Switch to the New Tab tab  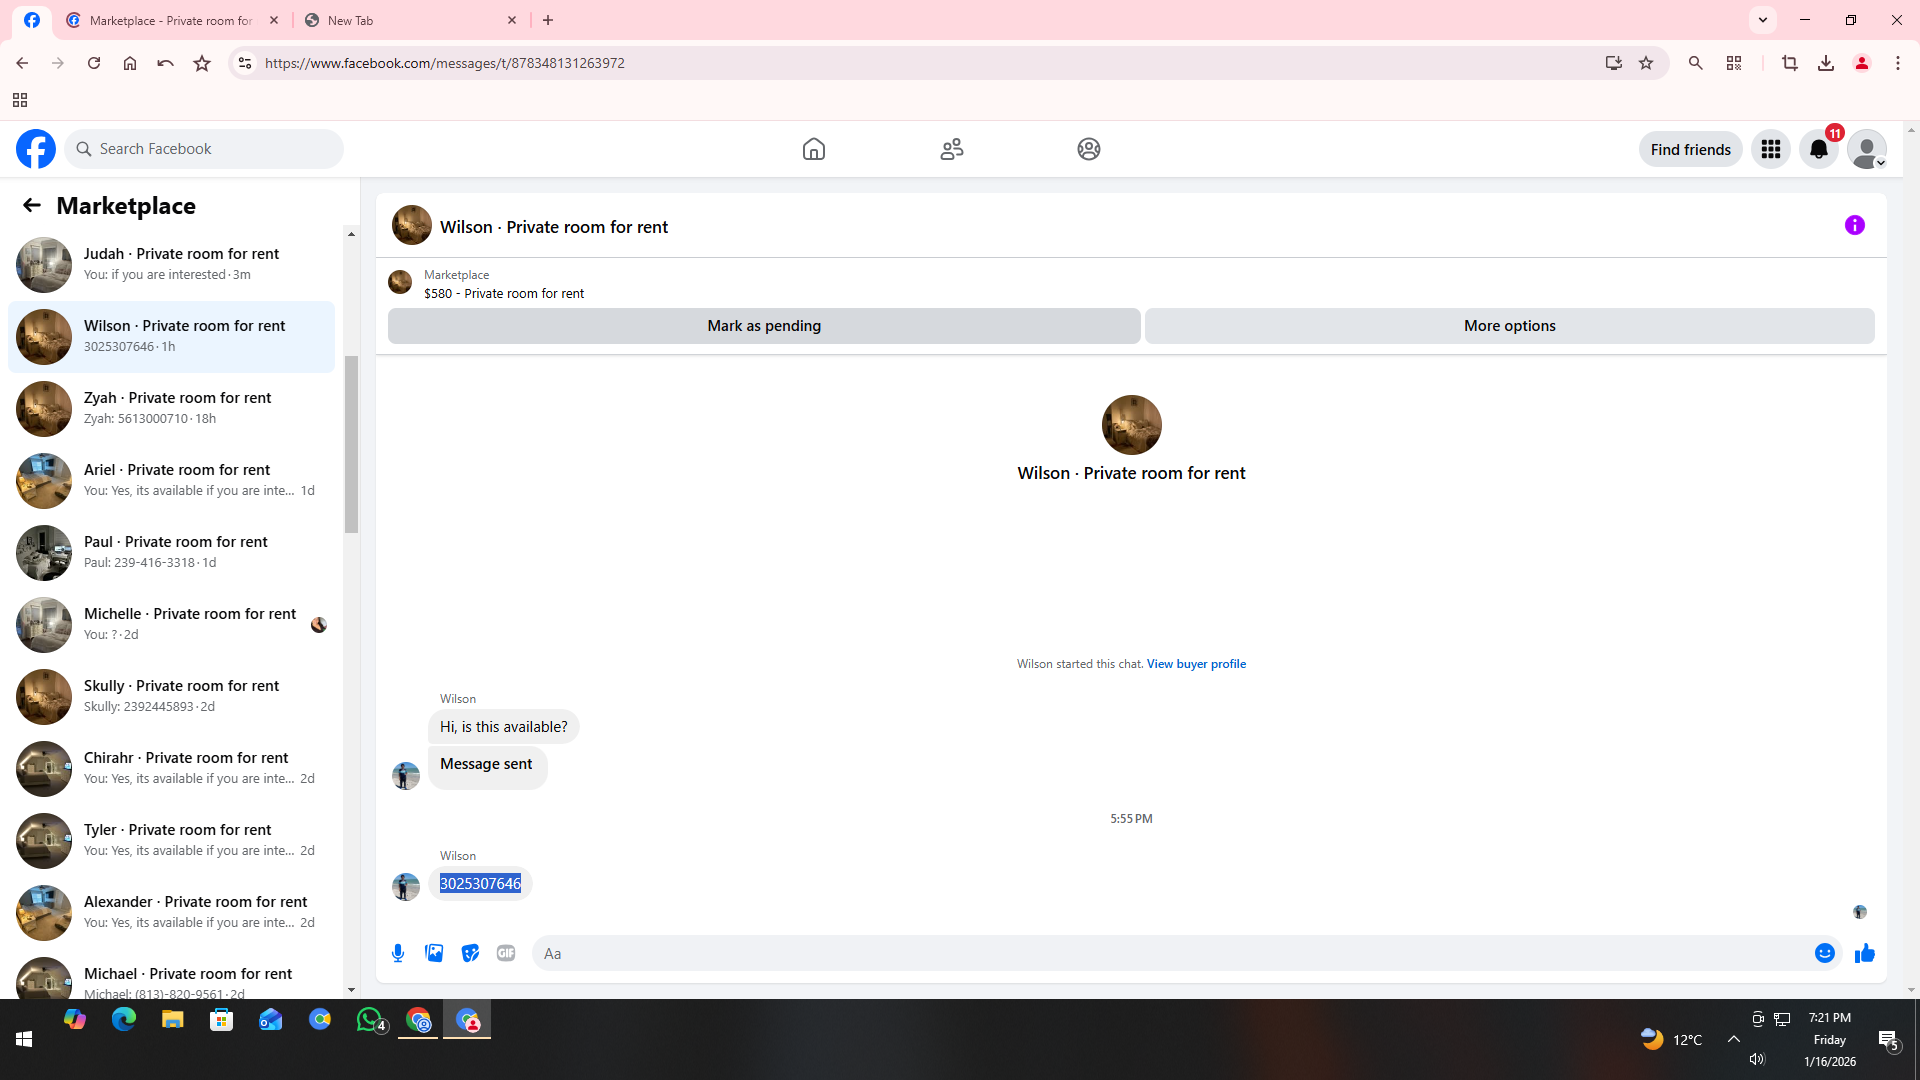[x=410, y=20]
